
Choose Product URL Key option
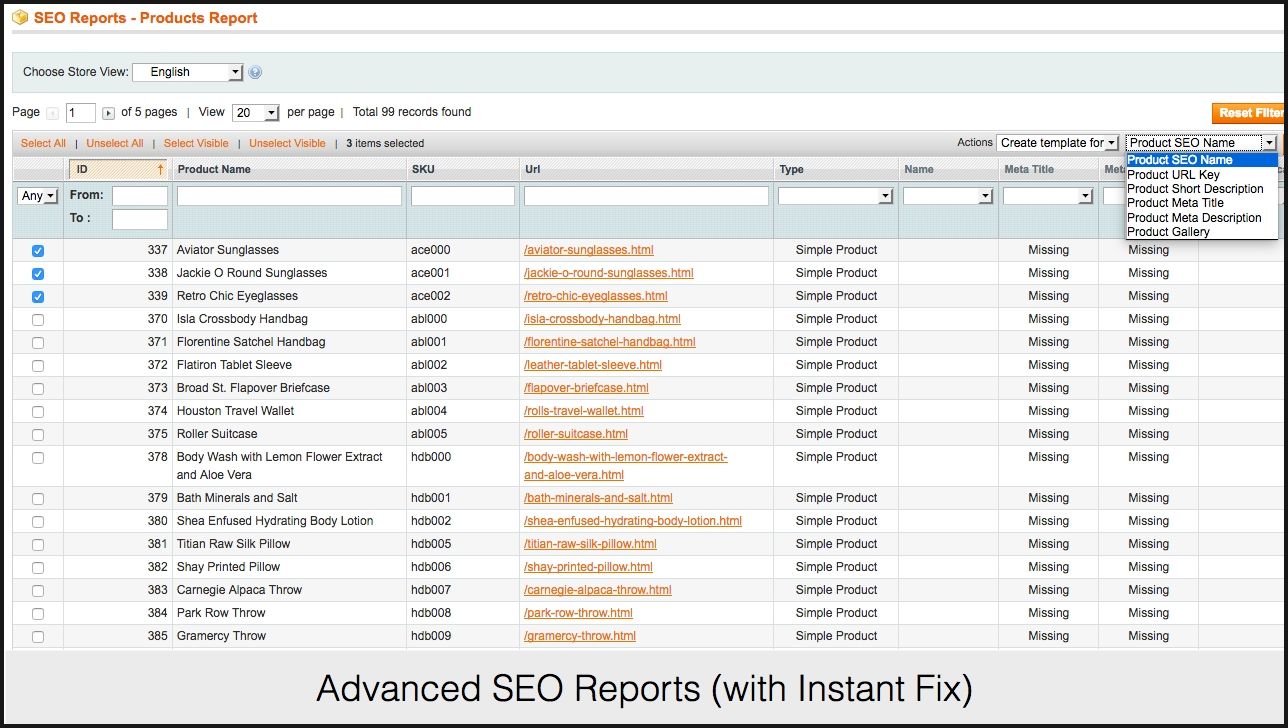pos(1173,174)
